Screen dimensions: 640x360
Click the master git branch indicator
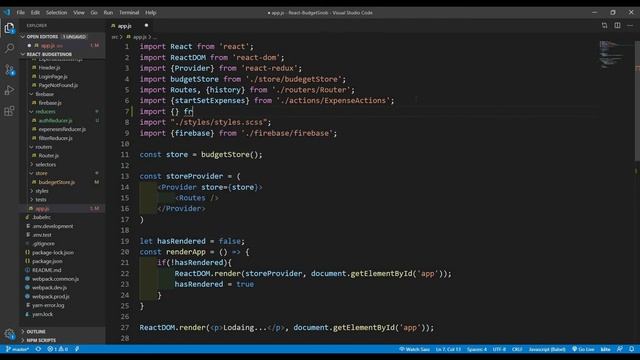pos(17,349)
